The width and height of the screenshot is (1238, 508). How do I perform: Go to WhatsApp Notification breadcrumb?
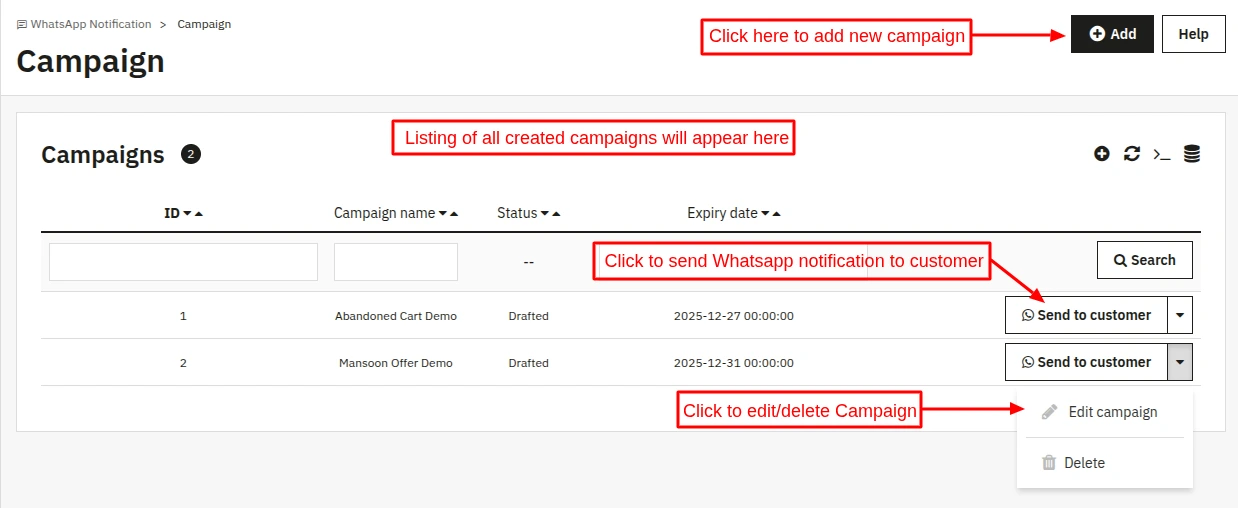click(x=91, y=24)
